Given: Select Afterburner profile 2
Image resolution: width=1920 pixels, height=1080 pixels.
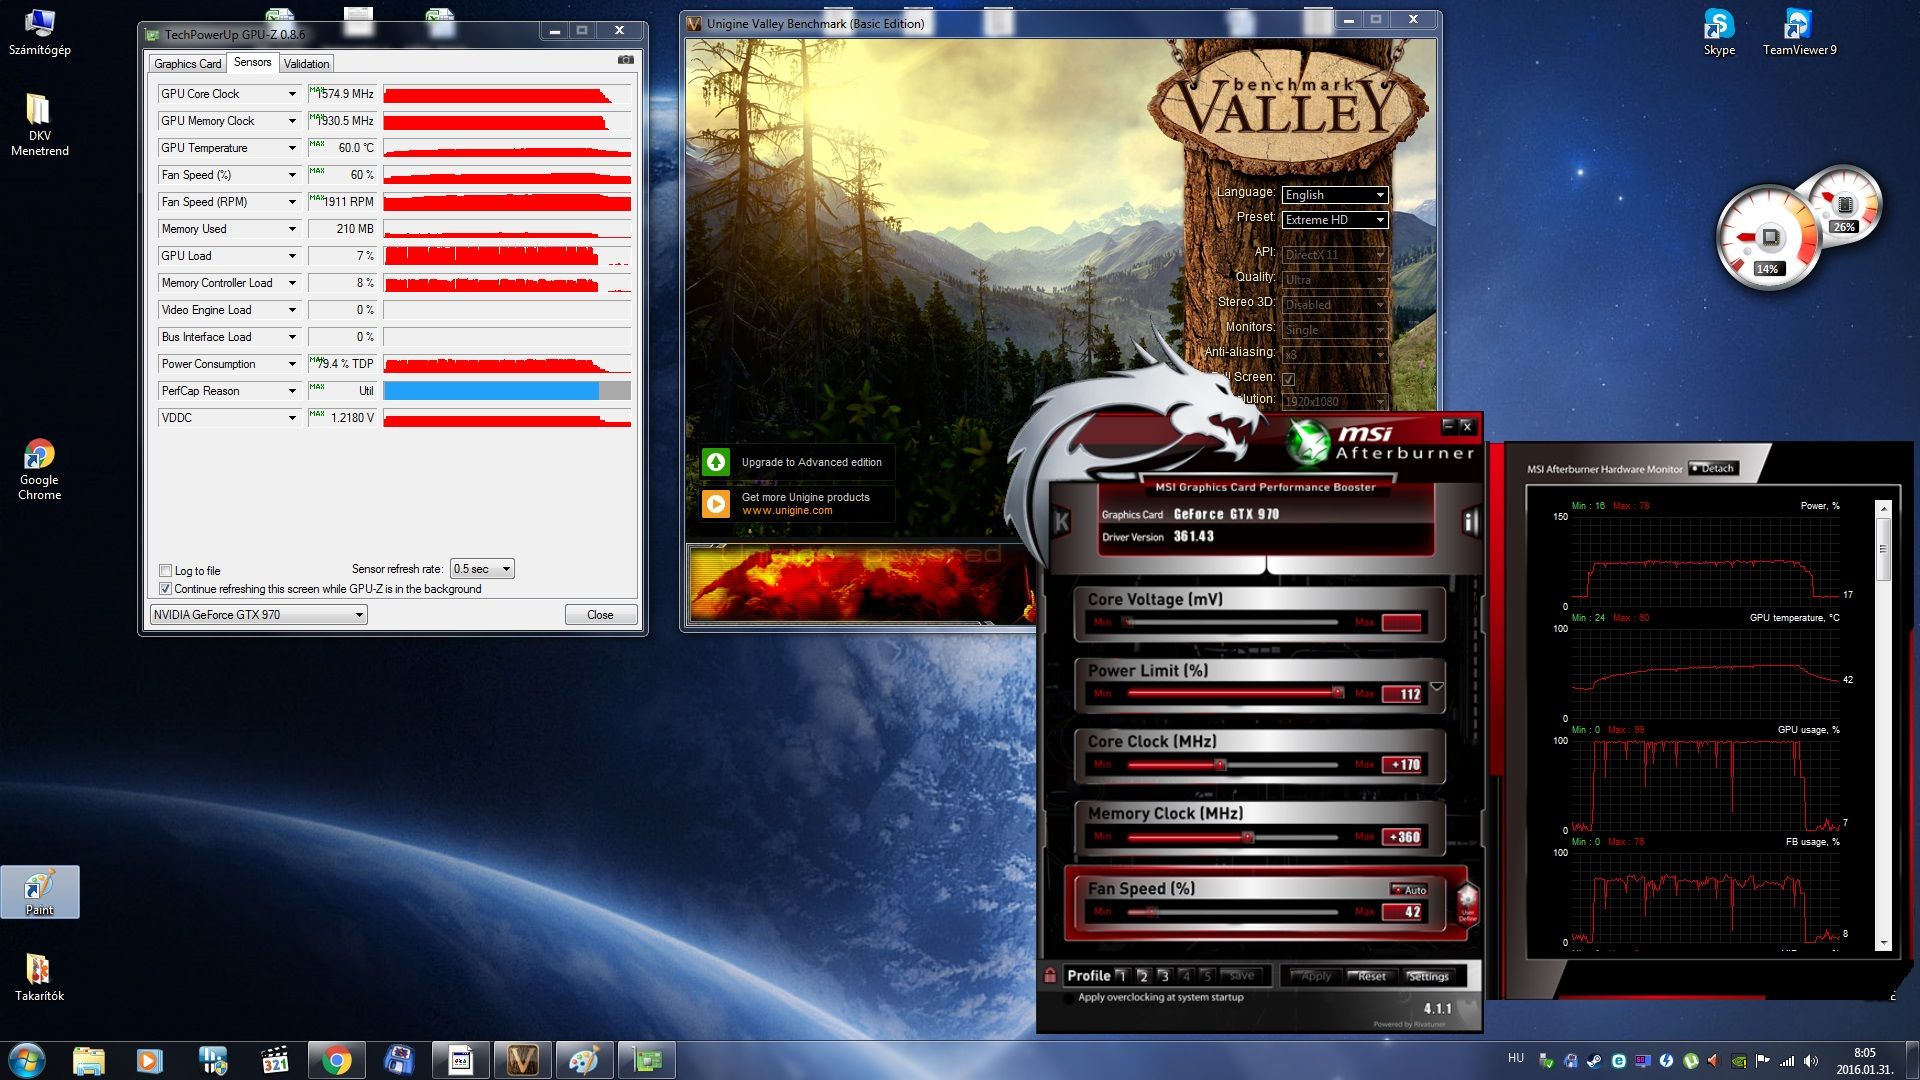Looking at the screenshot, I should click(x=1143, y=976).
